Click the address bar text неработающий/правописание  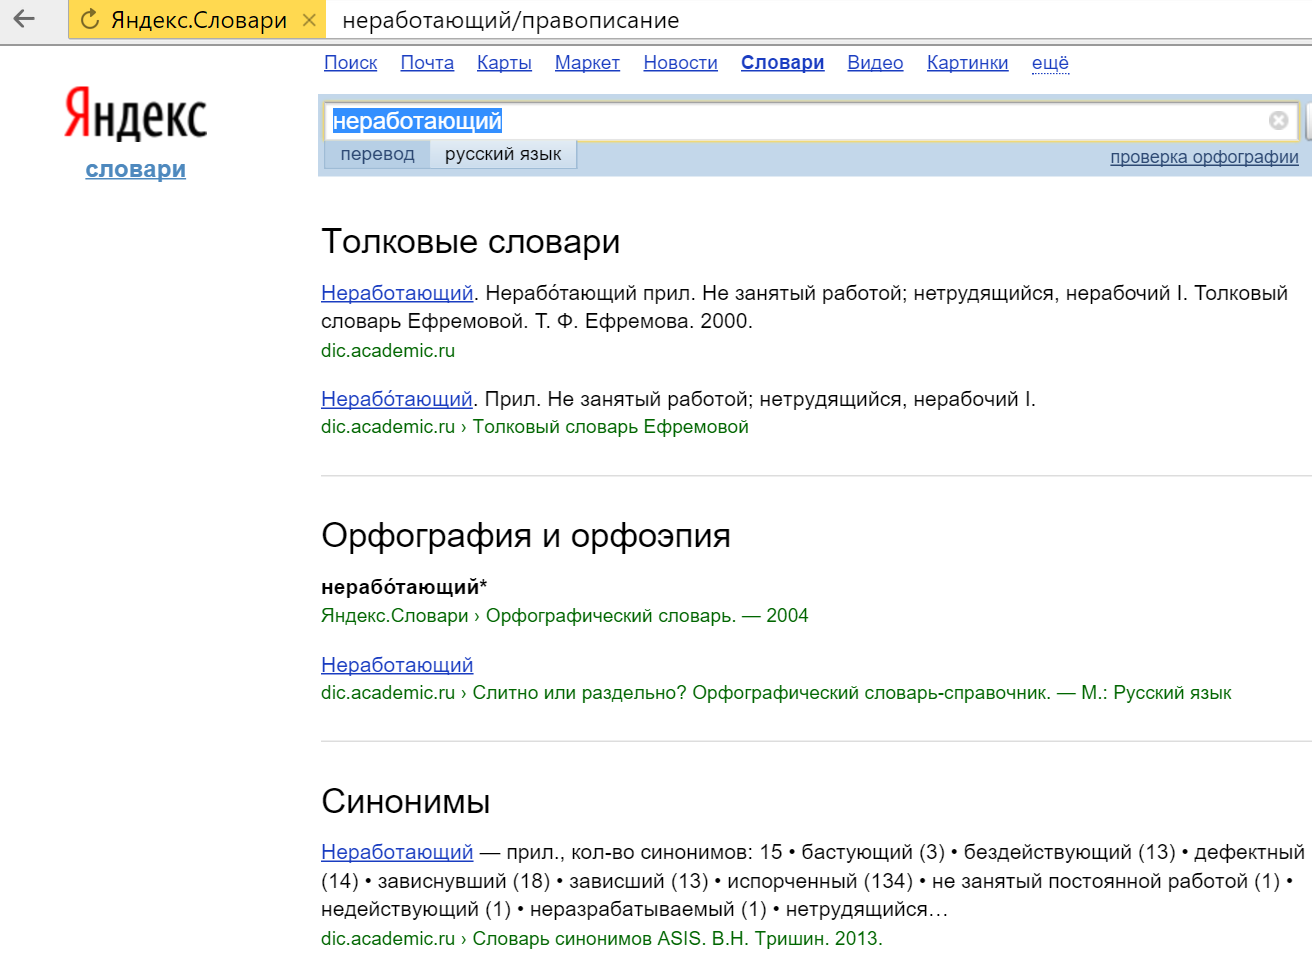click(x=510, y=20)
